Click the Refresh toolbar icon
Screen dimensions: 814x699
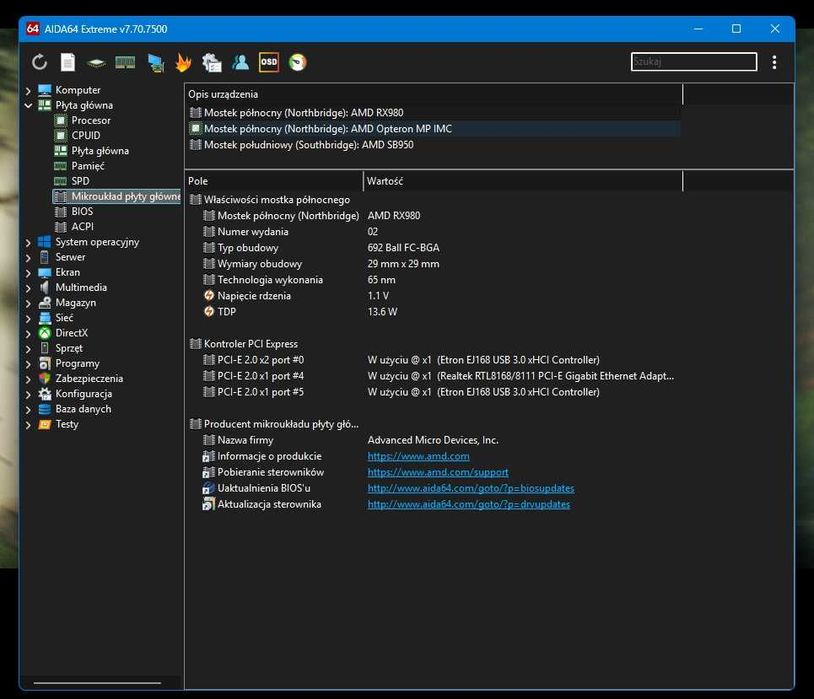pyautogui.click(x=39, y=62)
